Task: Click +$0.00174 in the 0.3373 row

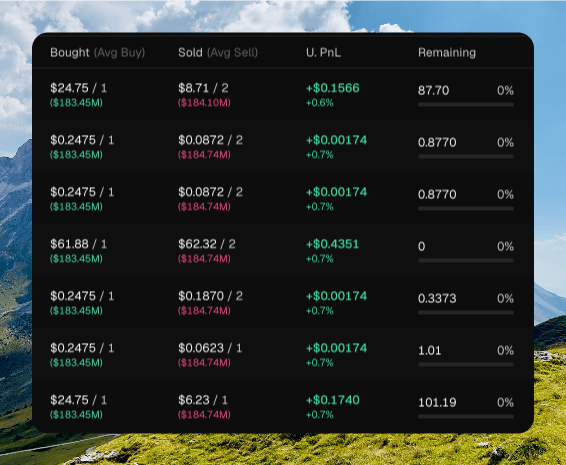Action: [x=336, y=296]
